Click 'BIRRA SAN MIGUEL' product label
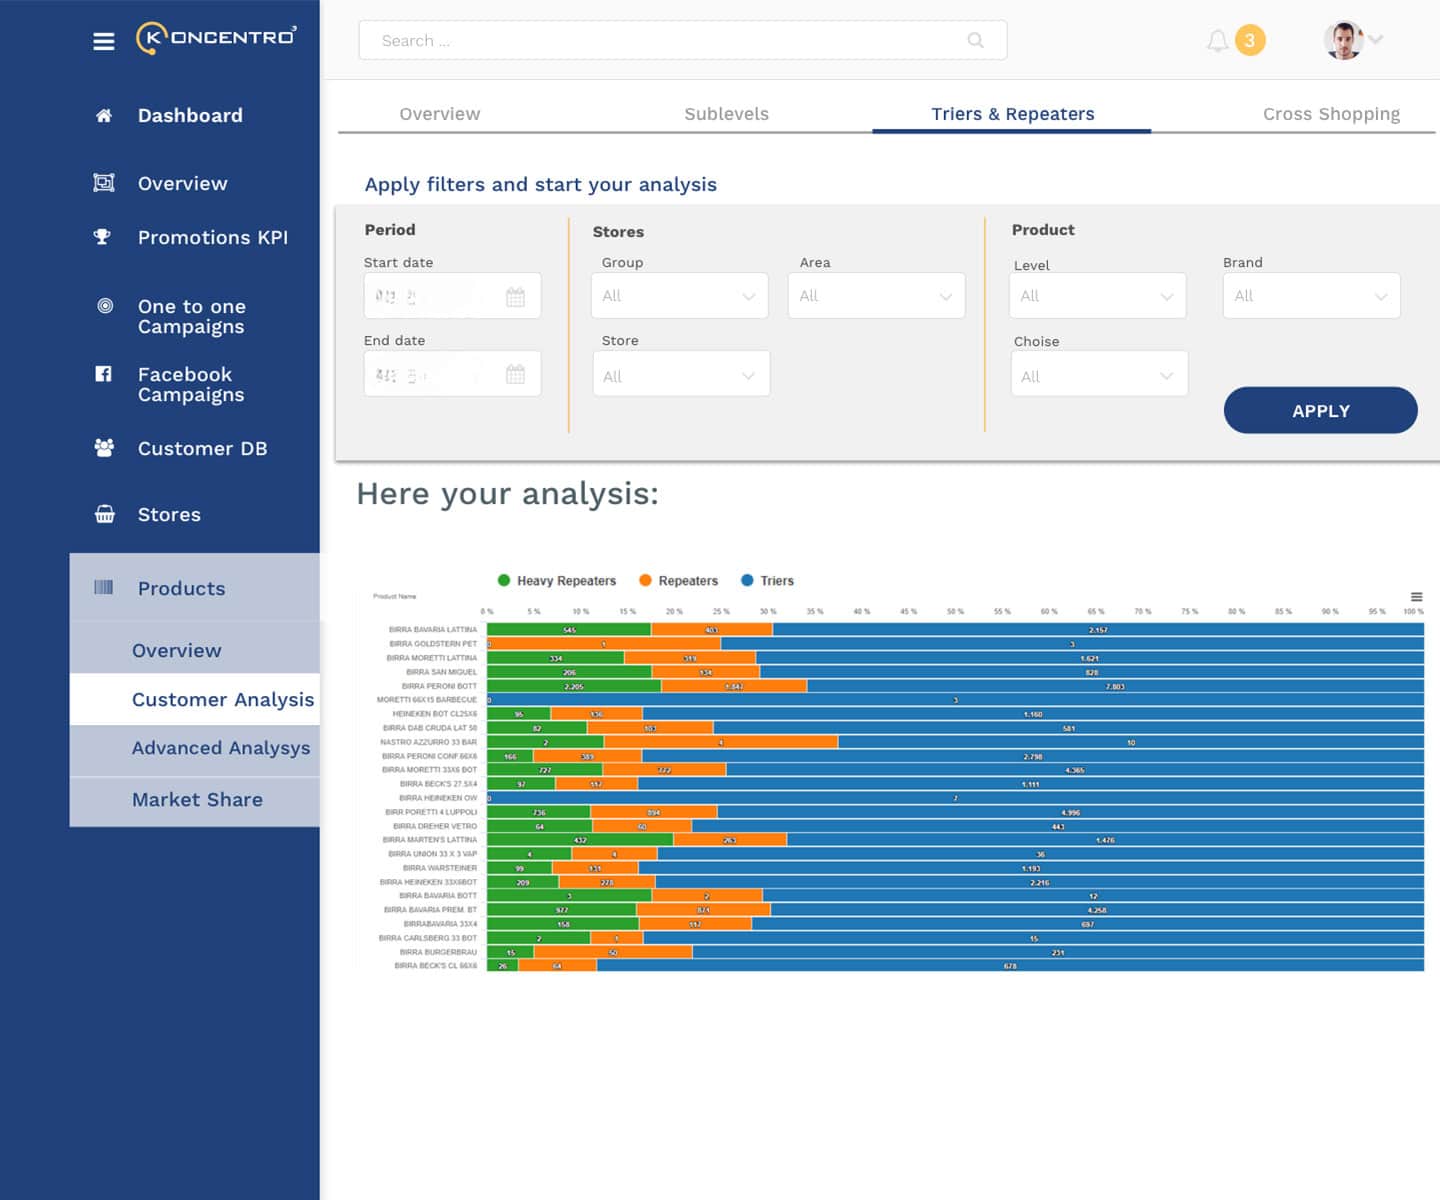This screenshot has height=1200, width=1440. (442, 672)
